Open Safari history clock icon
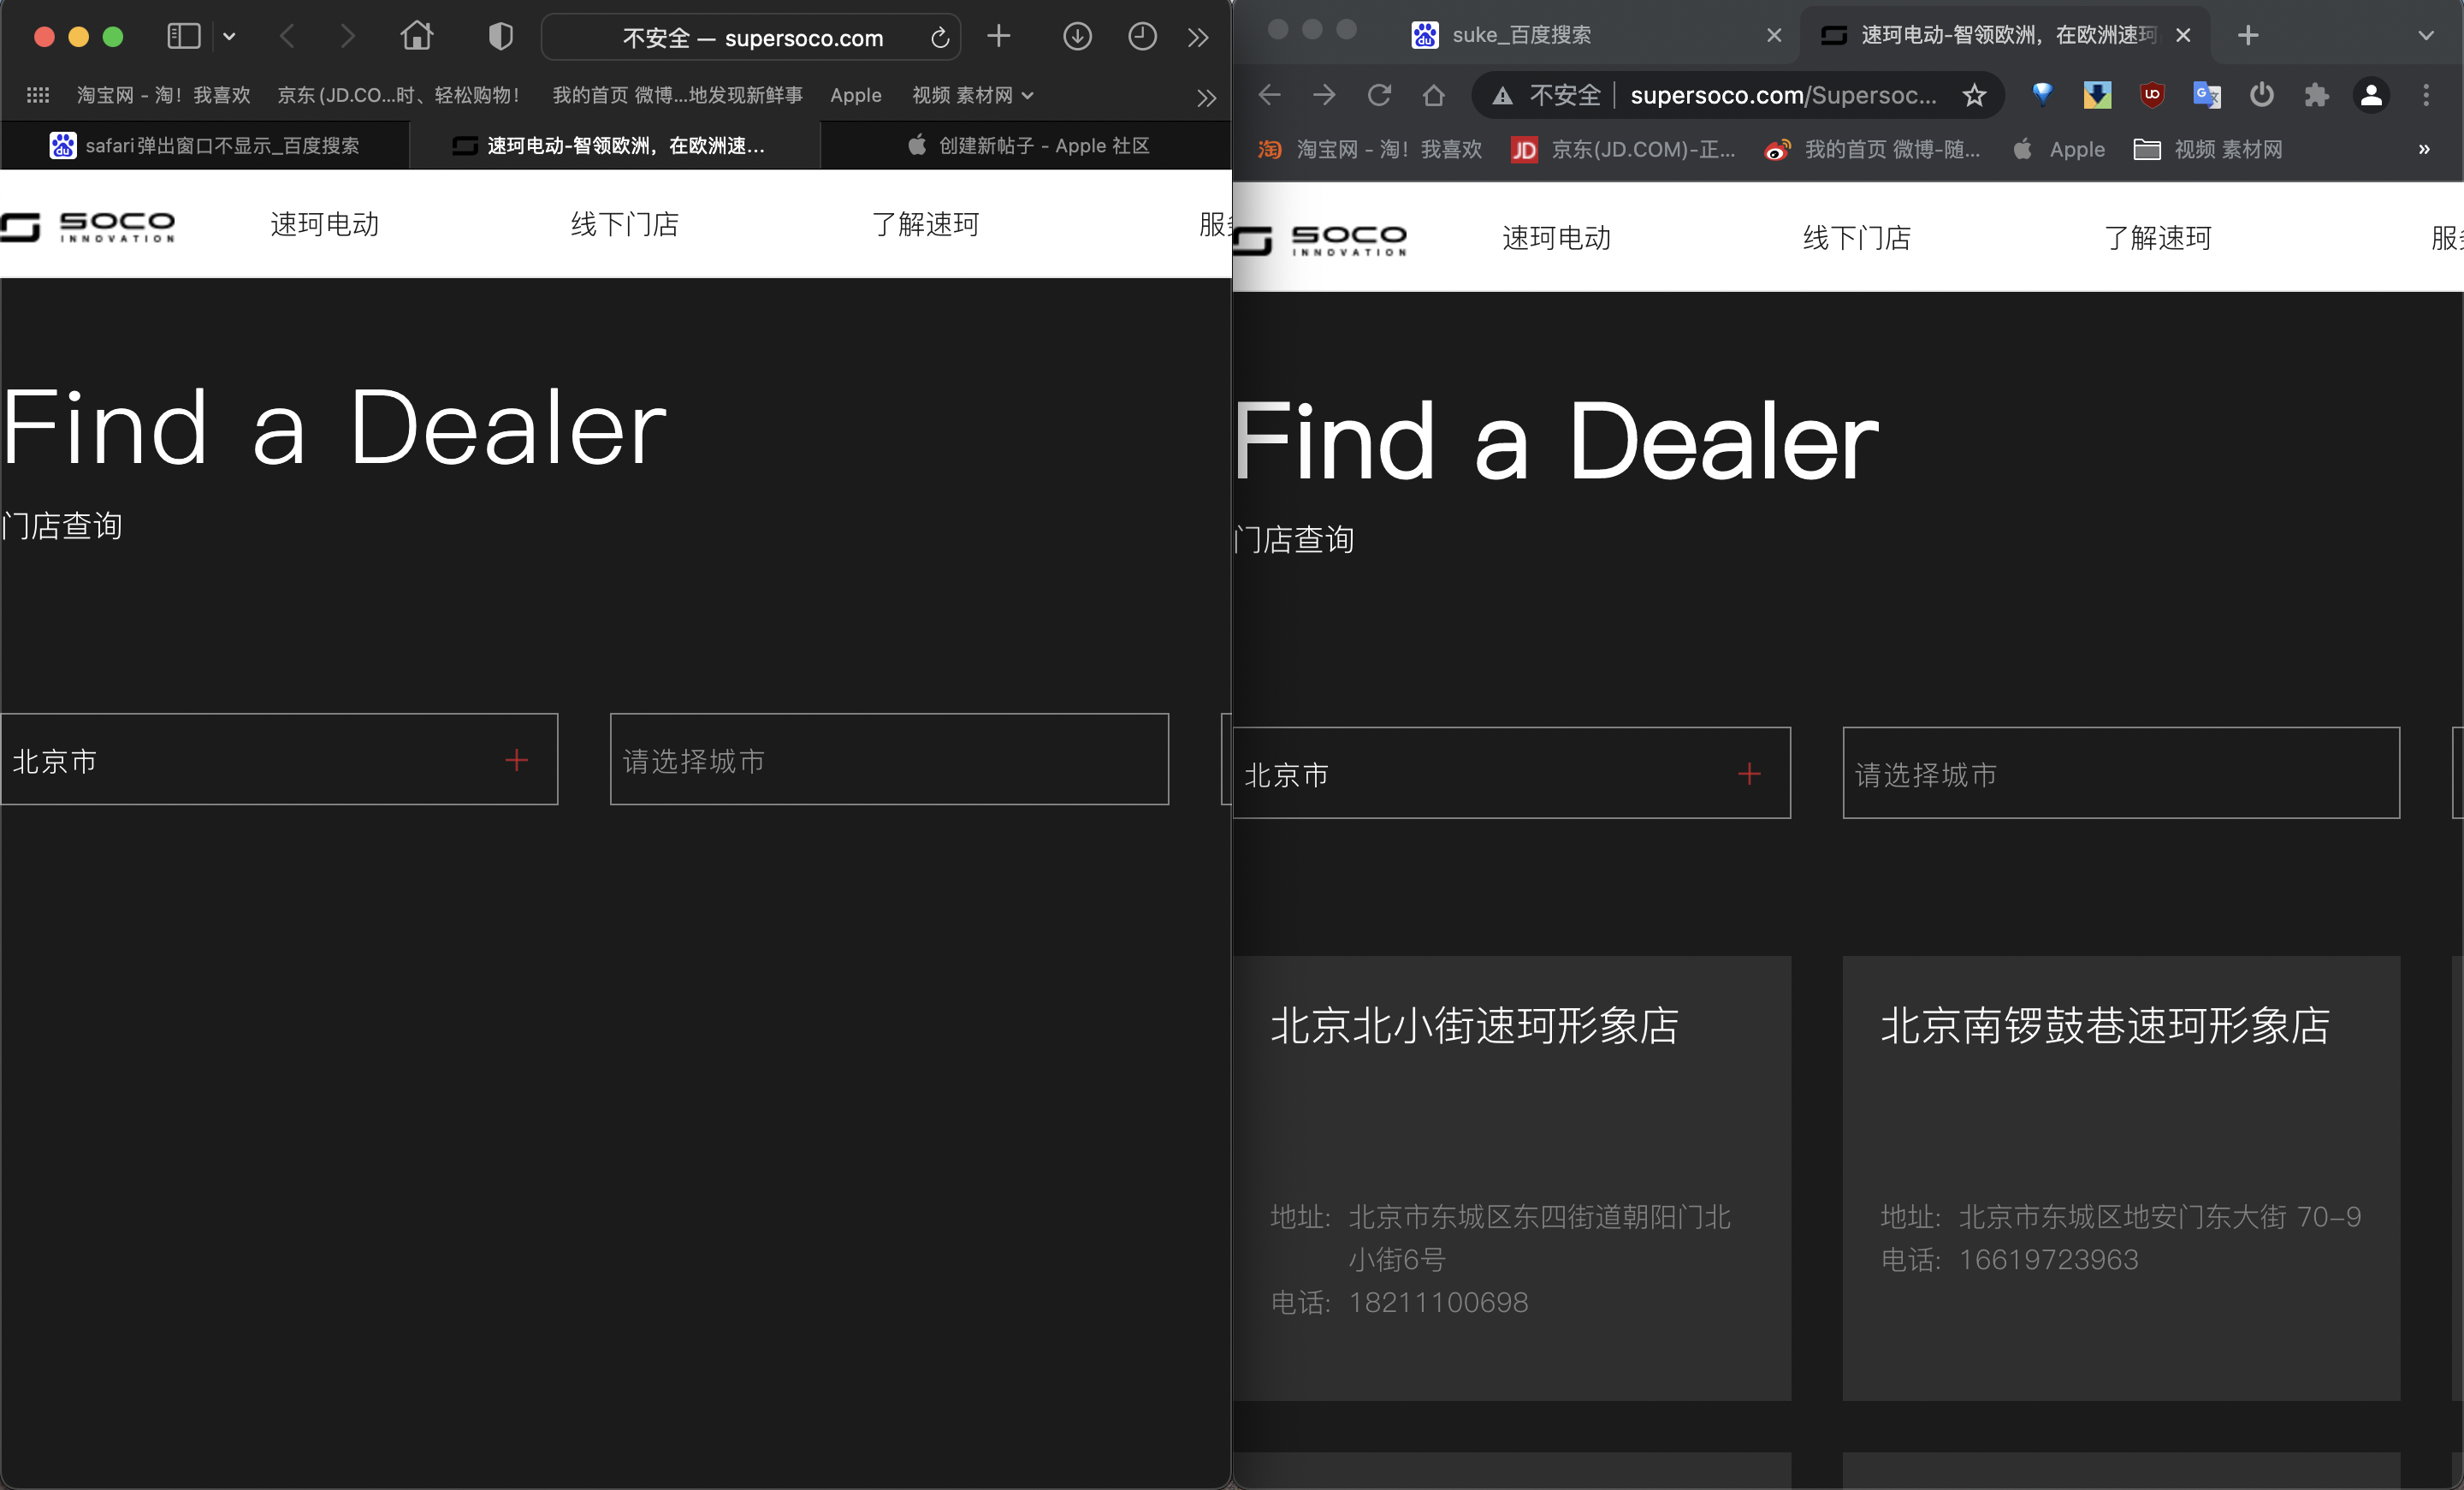Screen dimensions: 2464x1490 coord(1142,37)
